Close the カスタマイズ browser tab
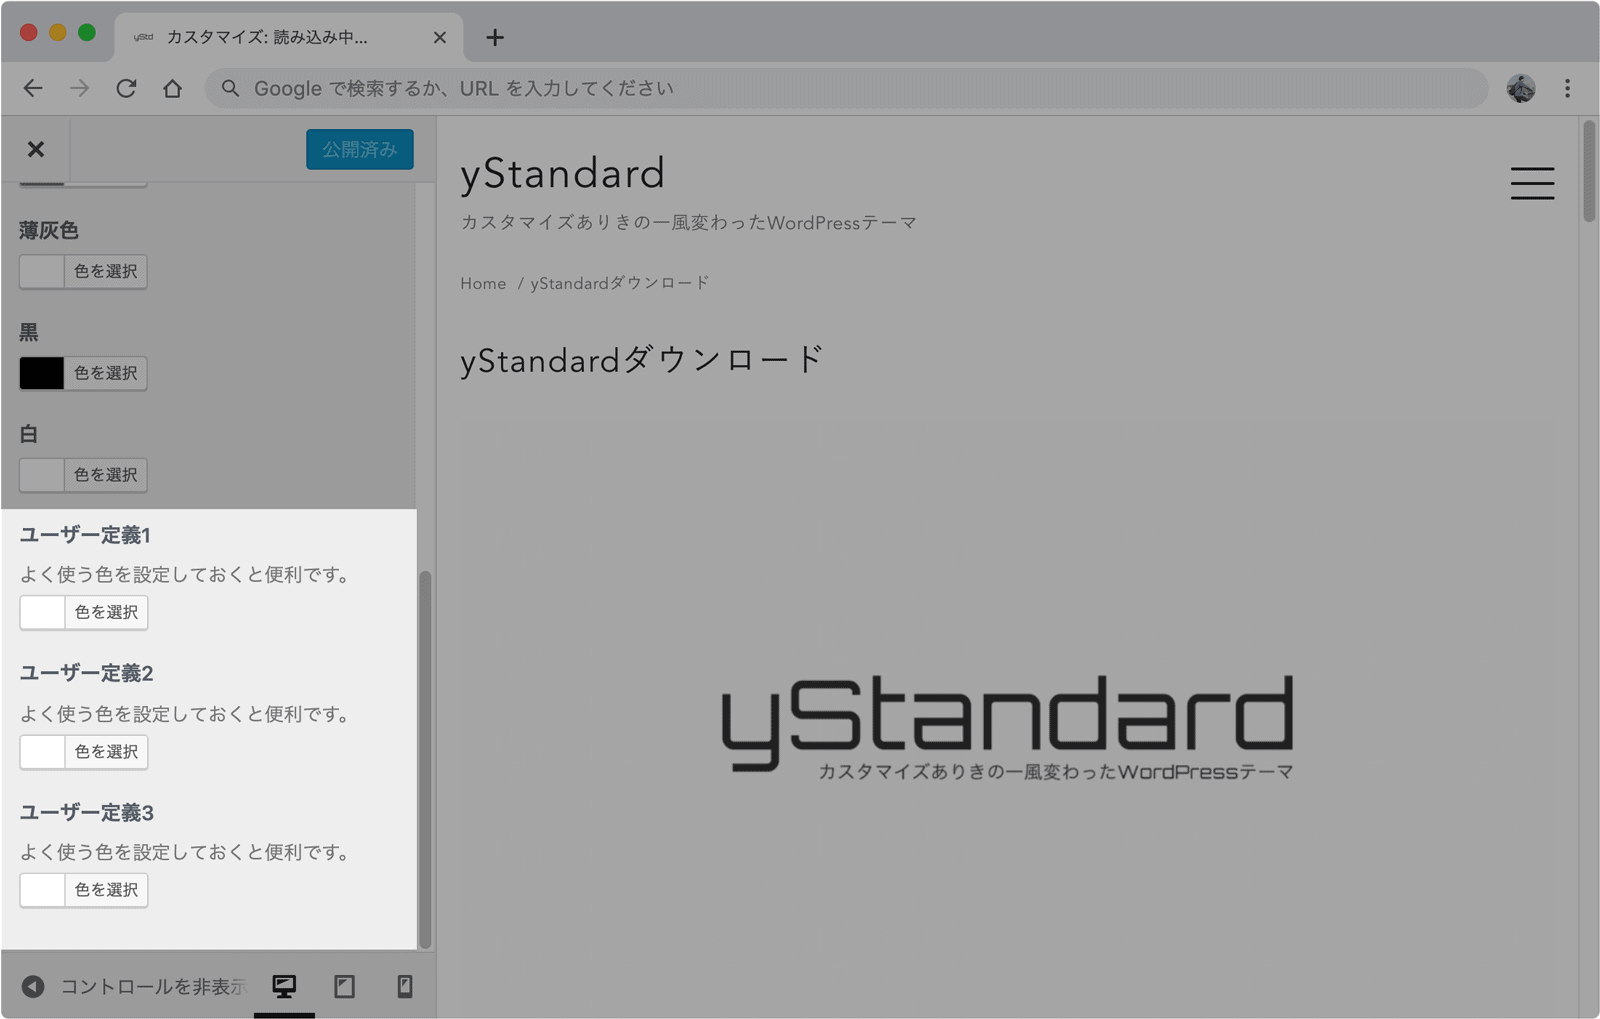This screenshot has width=1600, height=1019. click(440, 37)
